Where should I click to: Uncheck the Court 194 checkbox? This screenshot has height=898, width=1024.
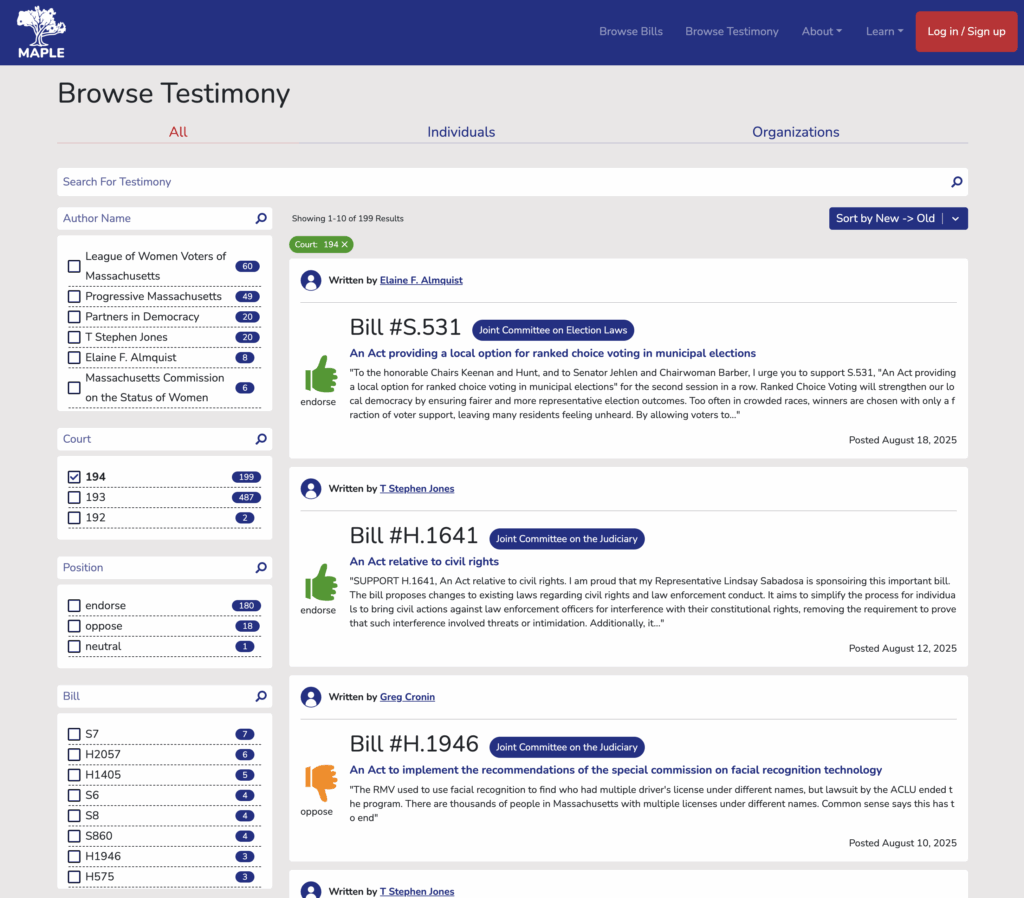click(74, 477)
